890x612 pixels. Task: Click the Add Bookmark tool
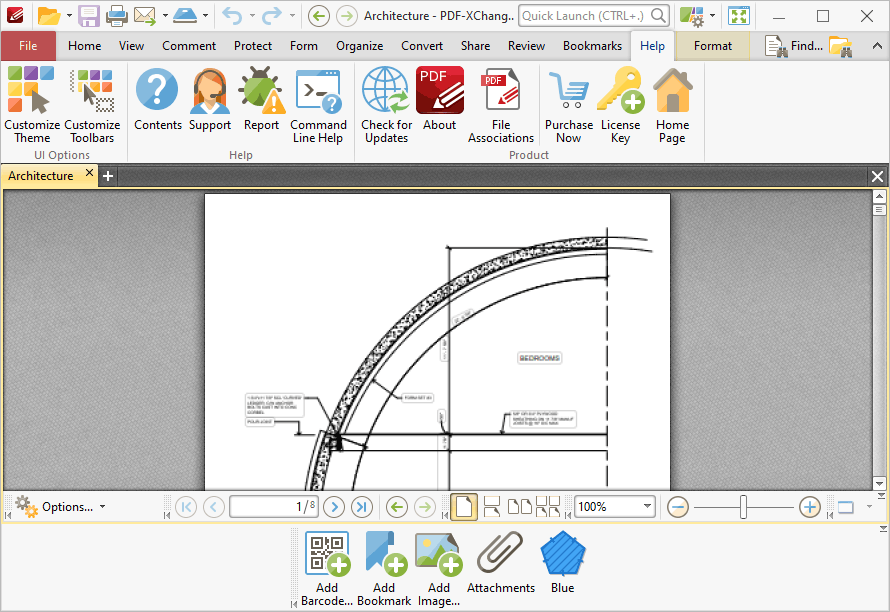[x=384, y=569]
